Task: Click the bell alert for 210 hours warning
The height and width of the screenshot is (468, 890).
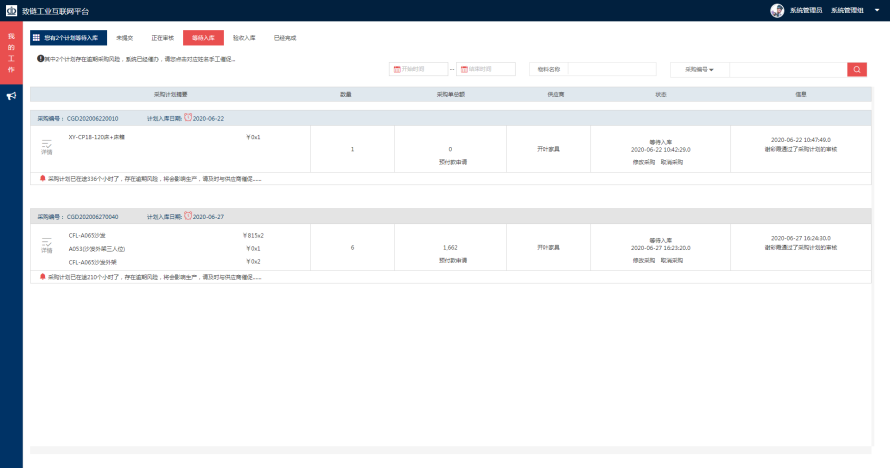Action: click(43, 277)
